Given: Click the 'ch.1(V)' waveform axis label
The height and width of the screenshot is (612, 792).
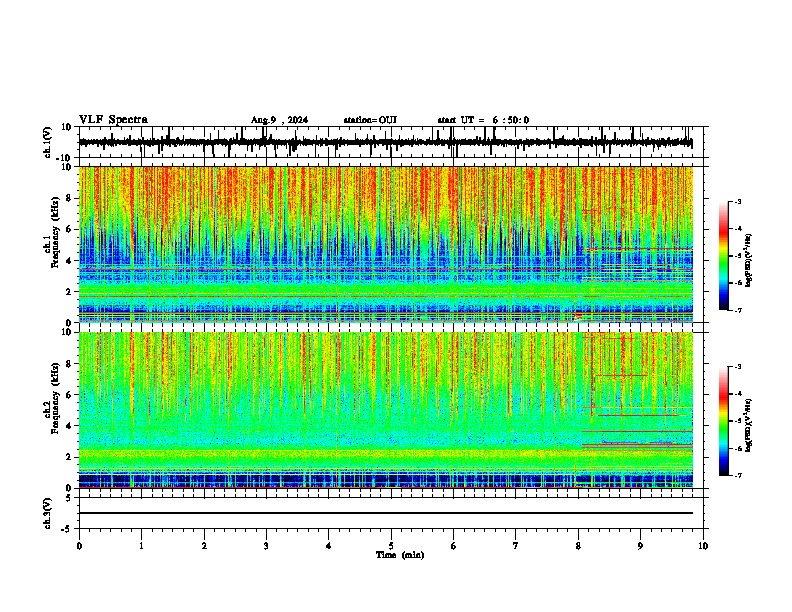Looking at the screenshot, I should [x=48, y=142].
